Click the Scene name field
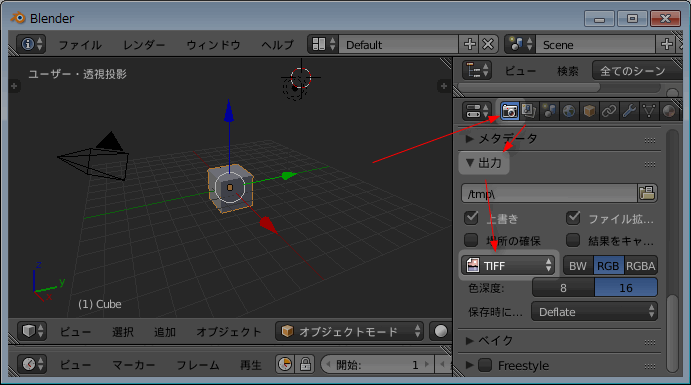Viewport: 691px width, 385px height. (595, 44)
